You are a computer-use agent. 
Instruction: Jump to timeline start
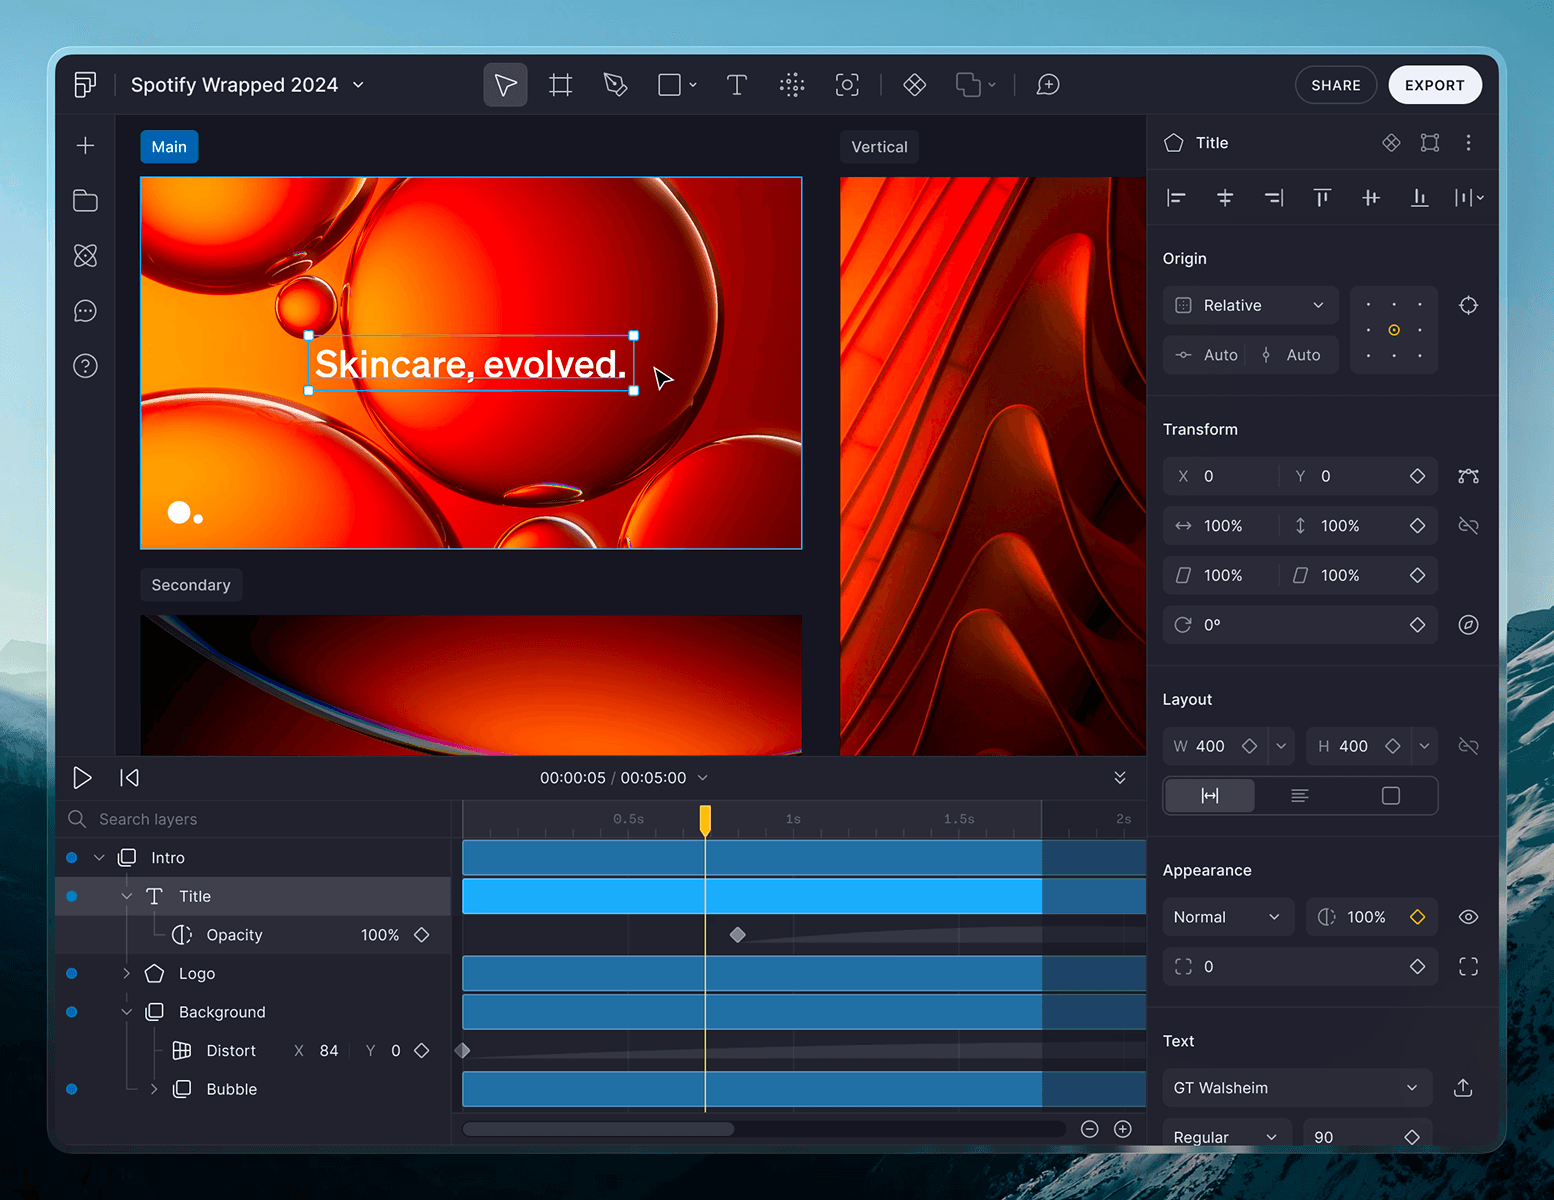[x=129, y=778]
